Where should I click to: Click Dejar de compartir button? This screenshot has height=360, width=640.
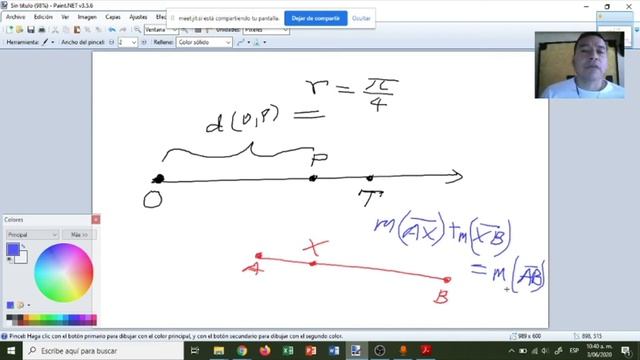(x=316, y=18)
